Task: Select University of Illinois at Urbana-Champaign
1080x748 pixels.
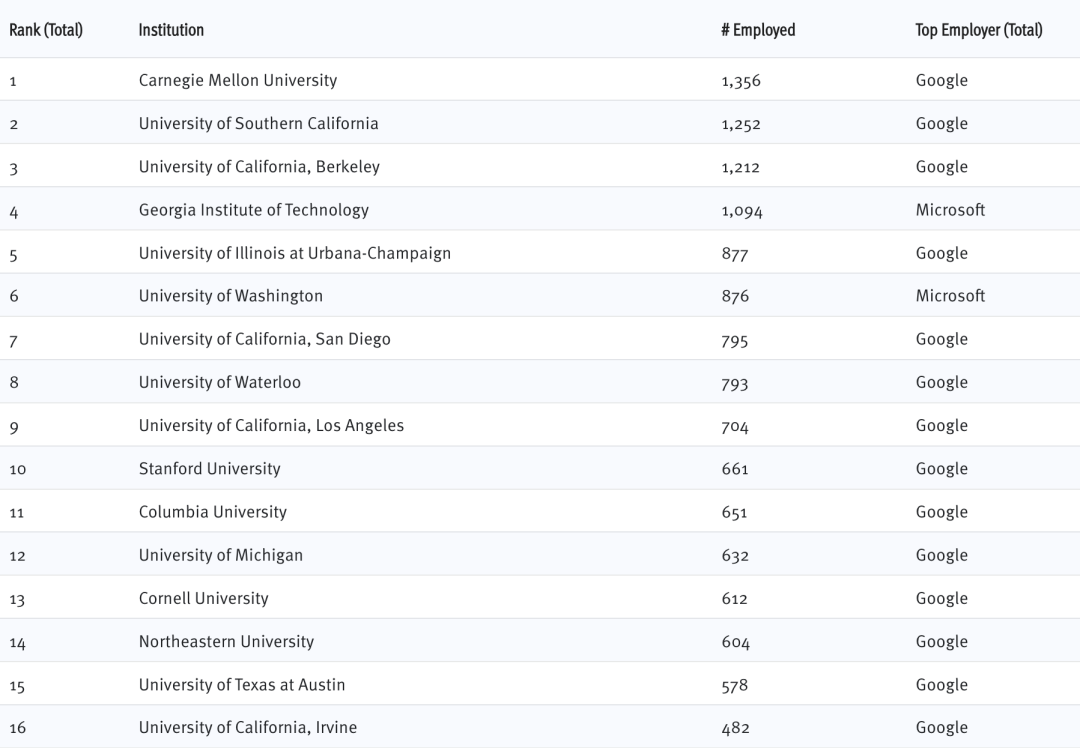Action: click(295, 253)
